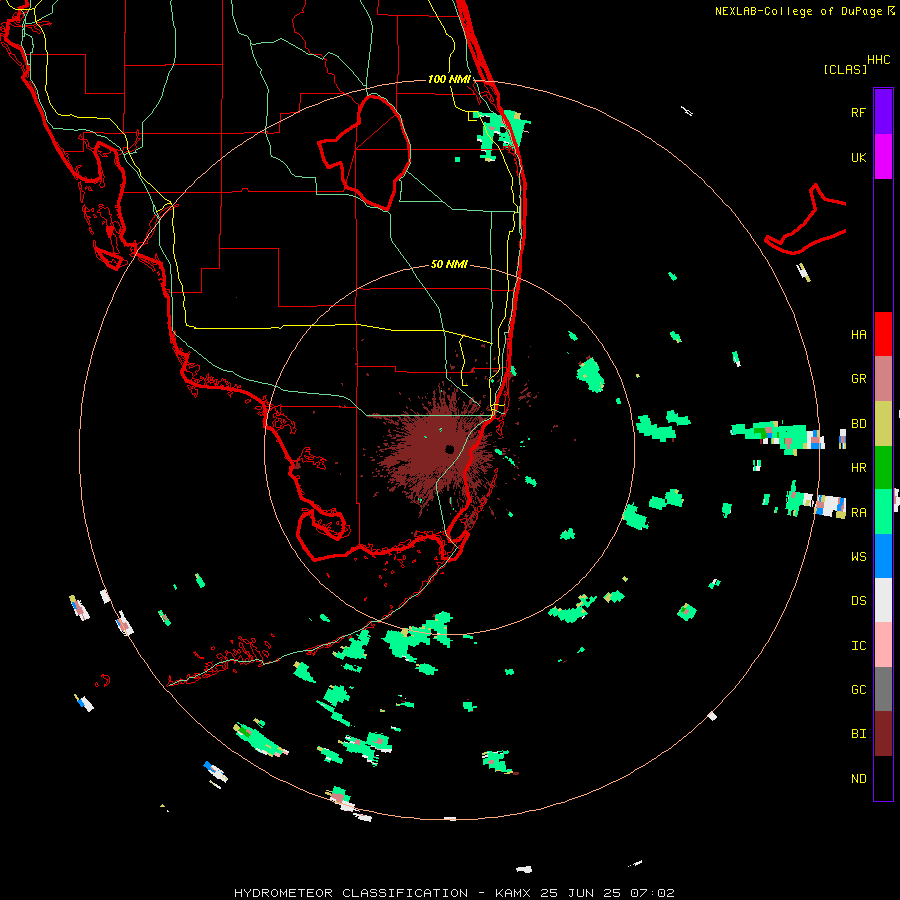Click the KAMX radar site center dot
This screenshot has width=900, height=900.
pos(449,449)
